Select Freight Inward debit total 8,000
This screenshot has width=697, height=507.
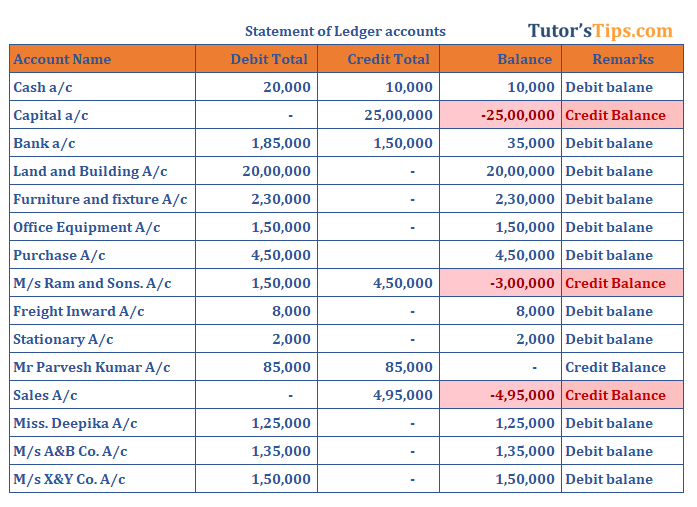(256, 311)
